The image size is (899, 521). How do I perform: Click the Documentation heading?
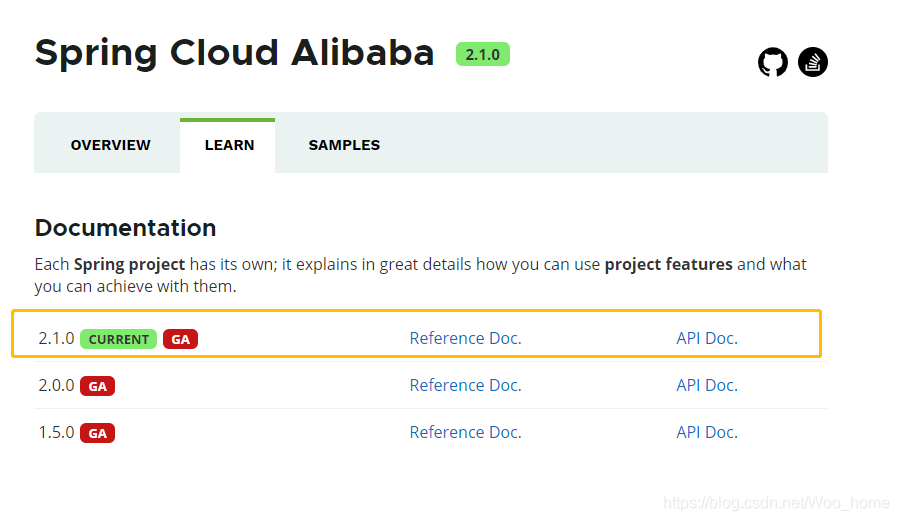(125, 228)
